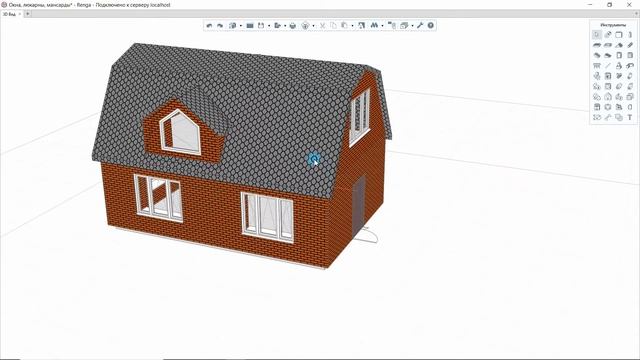Open settings with the wrench icon

click(x=420, y=25)
